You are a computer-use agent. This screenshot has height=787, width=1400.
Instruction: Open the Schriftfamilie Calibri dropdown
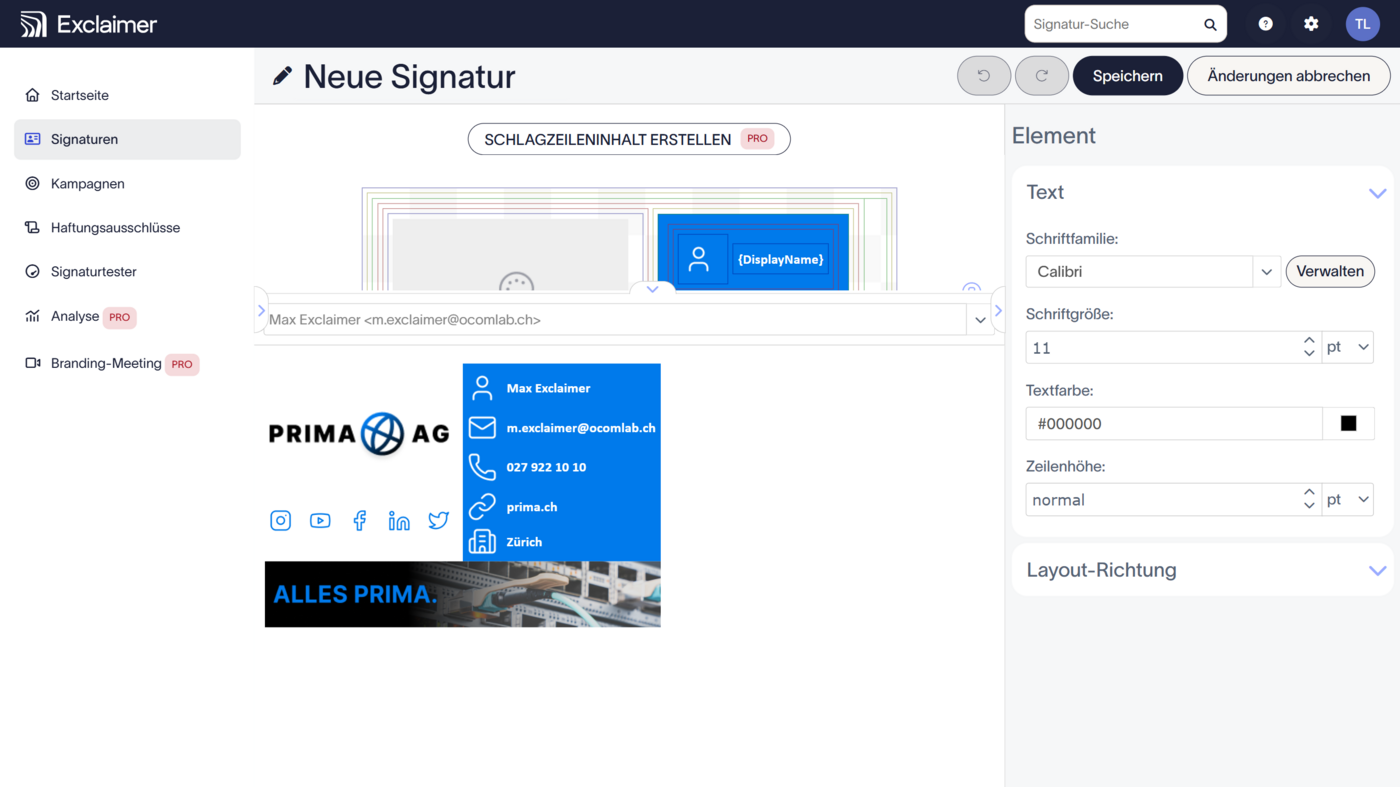coord(1266,272)
